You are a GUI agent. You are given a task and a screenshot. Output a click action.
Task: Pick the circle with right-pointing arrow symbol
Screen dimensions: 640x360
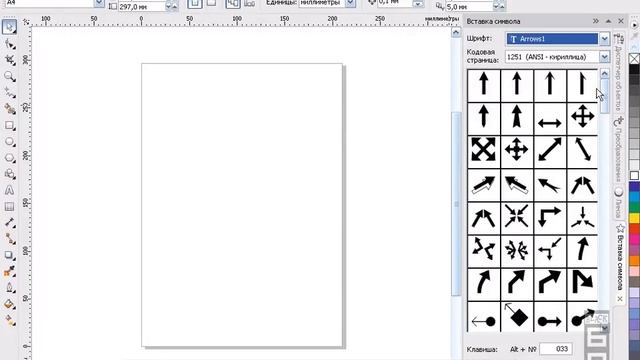point(549,321)
